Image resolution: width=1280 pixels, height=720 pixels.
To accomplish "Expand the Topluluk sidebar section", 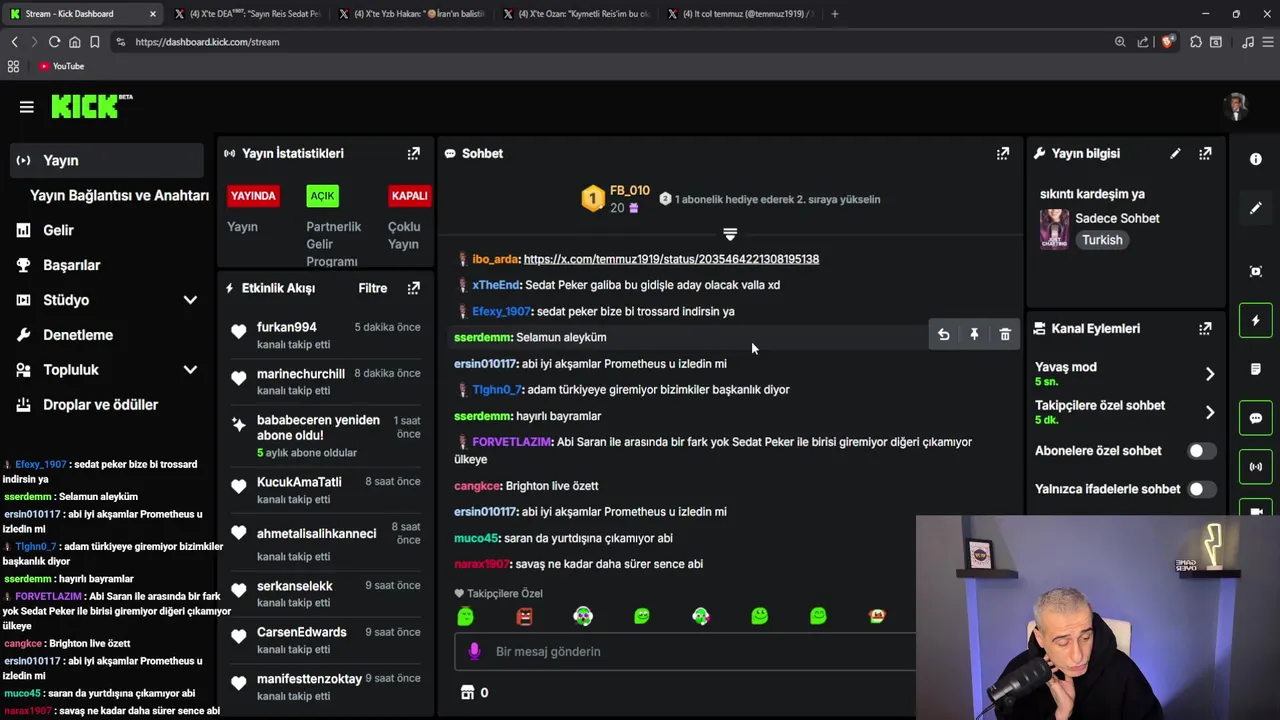I will [190, 370].
